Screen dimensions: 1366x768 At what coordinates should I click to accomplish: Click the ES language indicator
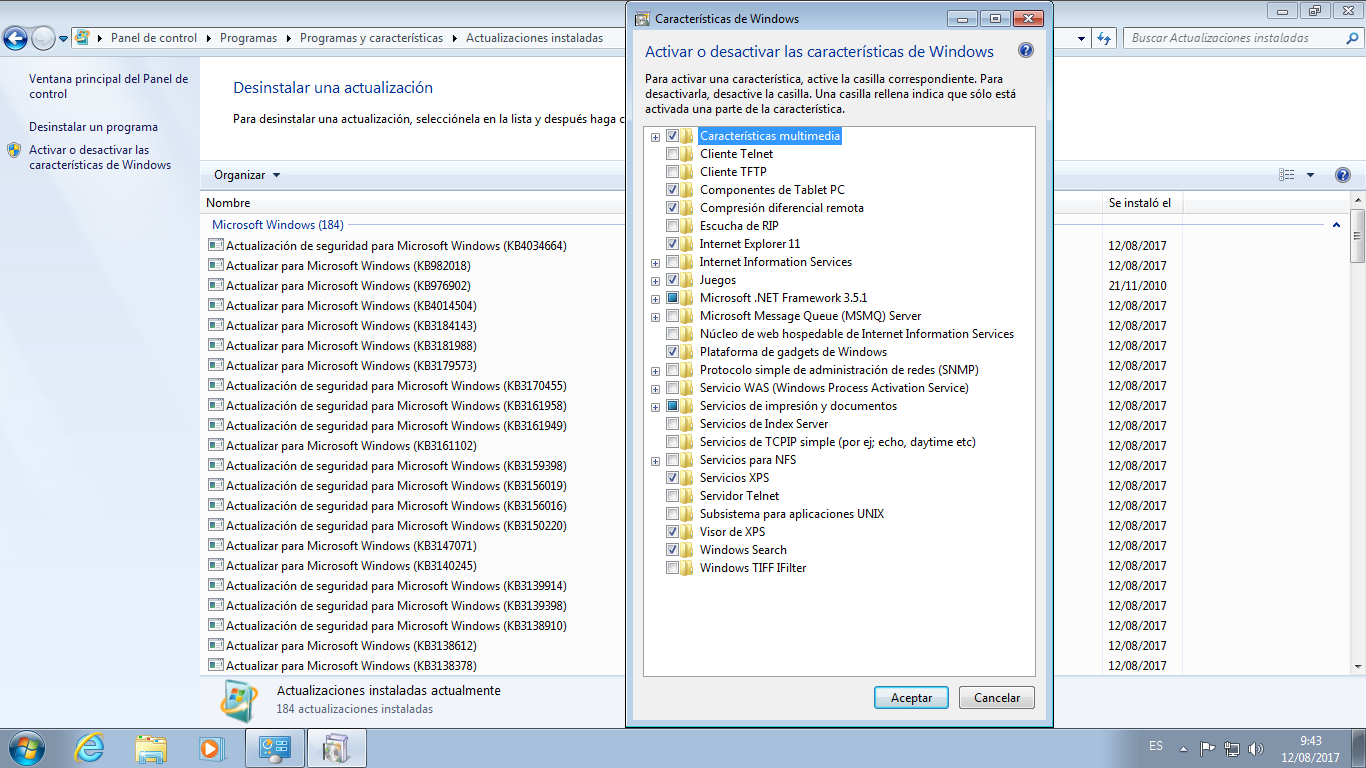[1156, 746]
